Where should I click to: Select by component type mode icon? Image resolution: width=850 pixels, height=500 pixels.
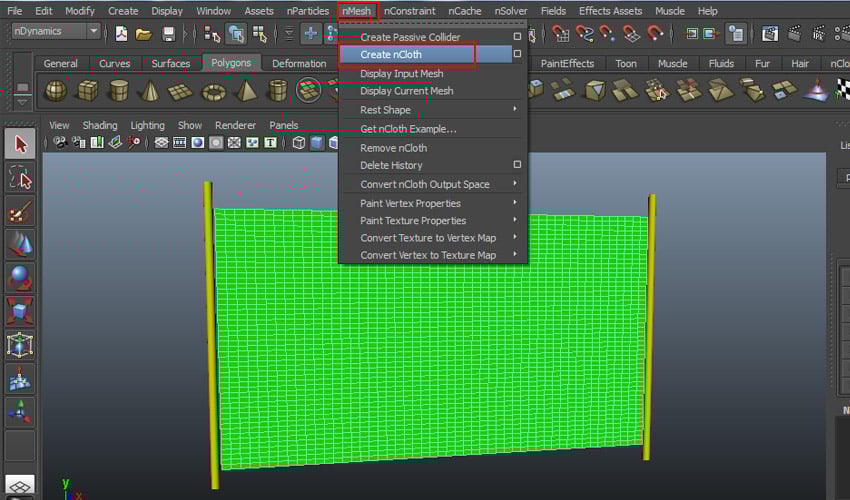coord(260,34)
